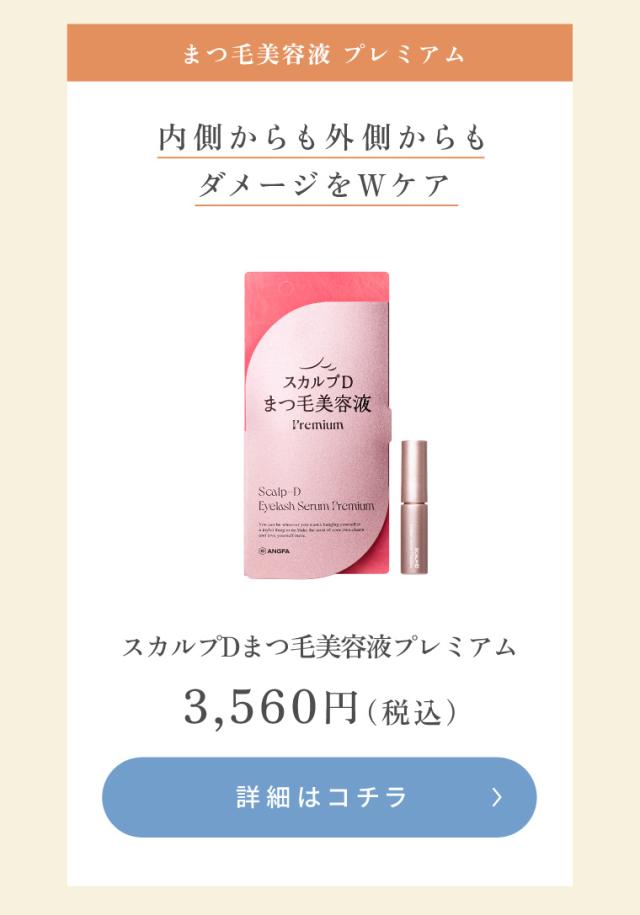Screen dimensions: 640x915
Task: Click the hanging hole at box top
Action: pos(286,289)
